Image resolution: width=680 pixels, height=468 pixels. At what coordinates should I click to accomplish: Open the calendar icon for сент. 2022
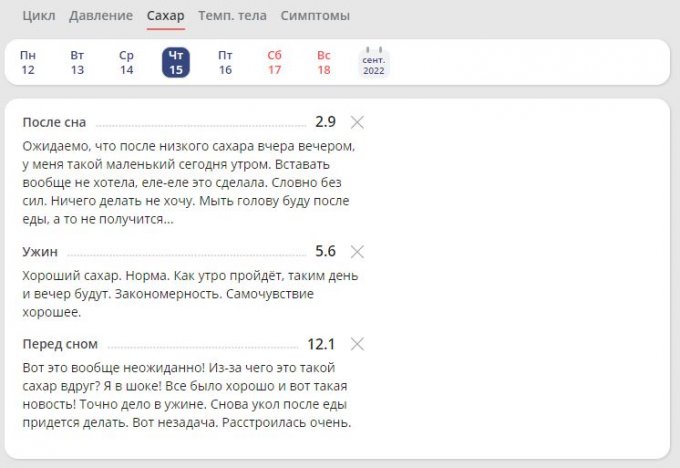[x=373, y=63]
